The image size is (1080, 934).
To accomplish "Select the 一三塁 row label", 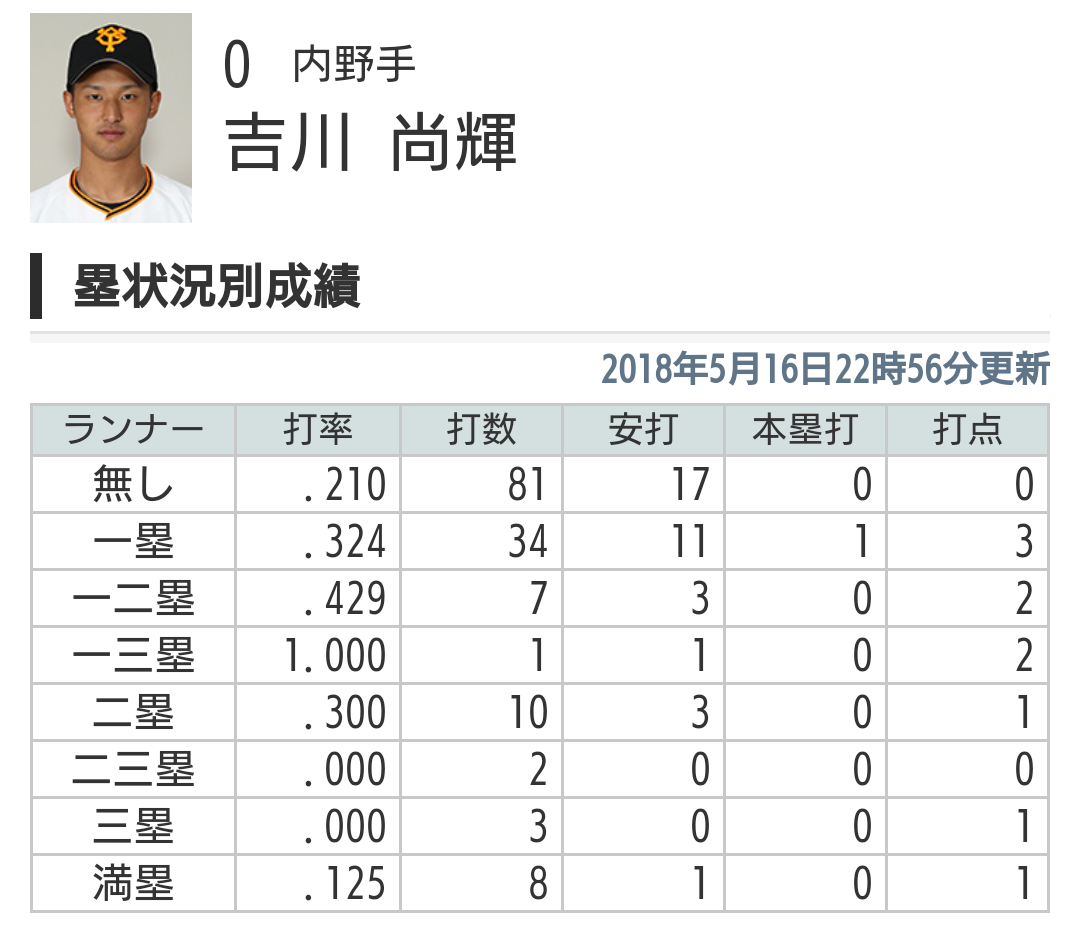I will click(133, 657).
